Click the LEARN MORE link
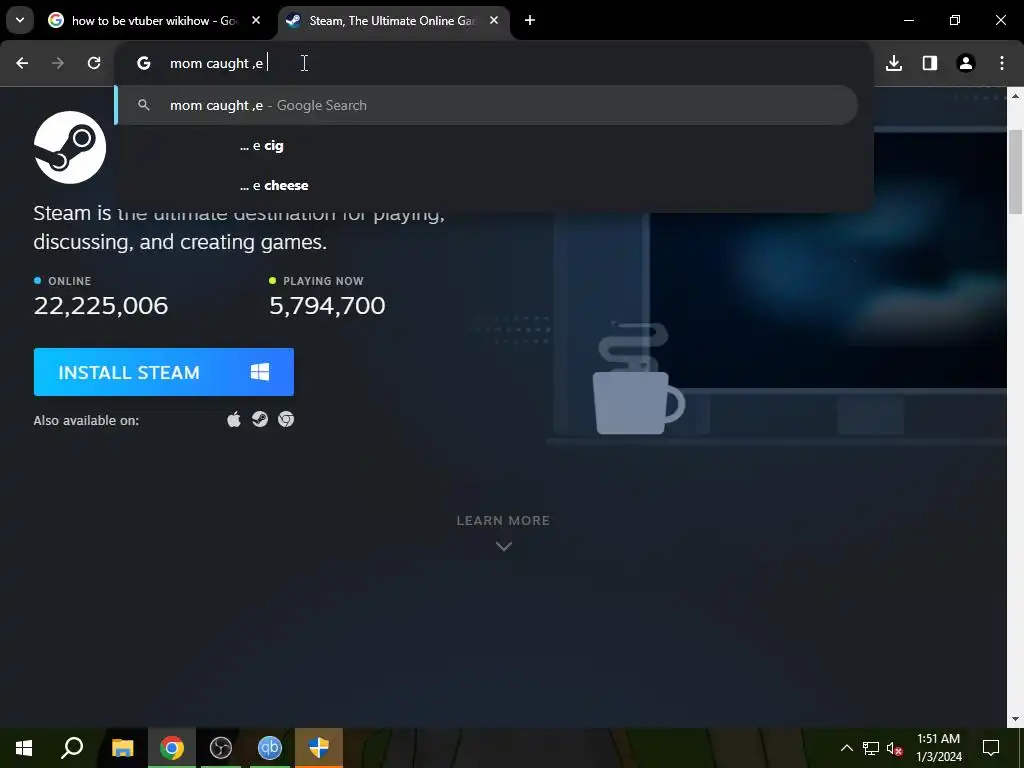The height and width of the screenshot is (768, 1024). click(x=503, y=520)
